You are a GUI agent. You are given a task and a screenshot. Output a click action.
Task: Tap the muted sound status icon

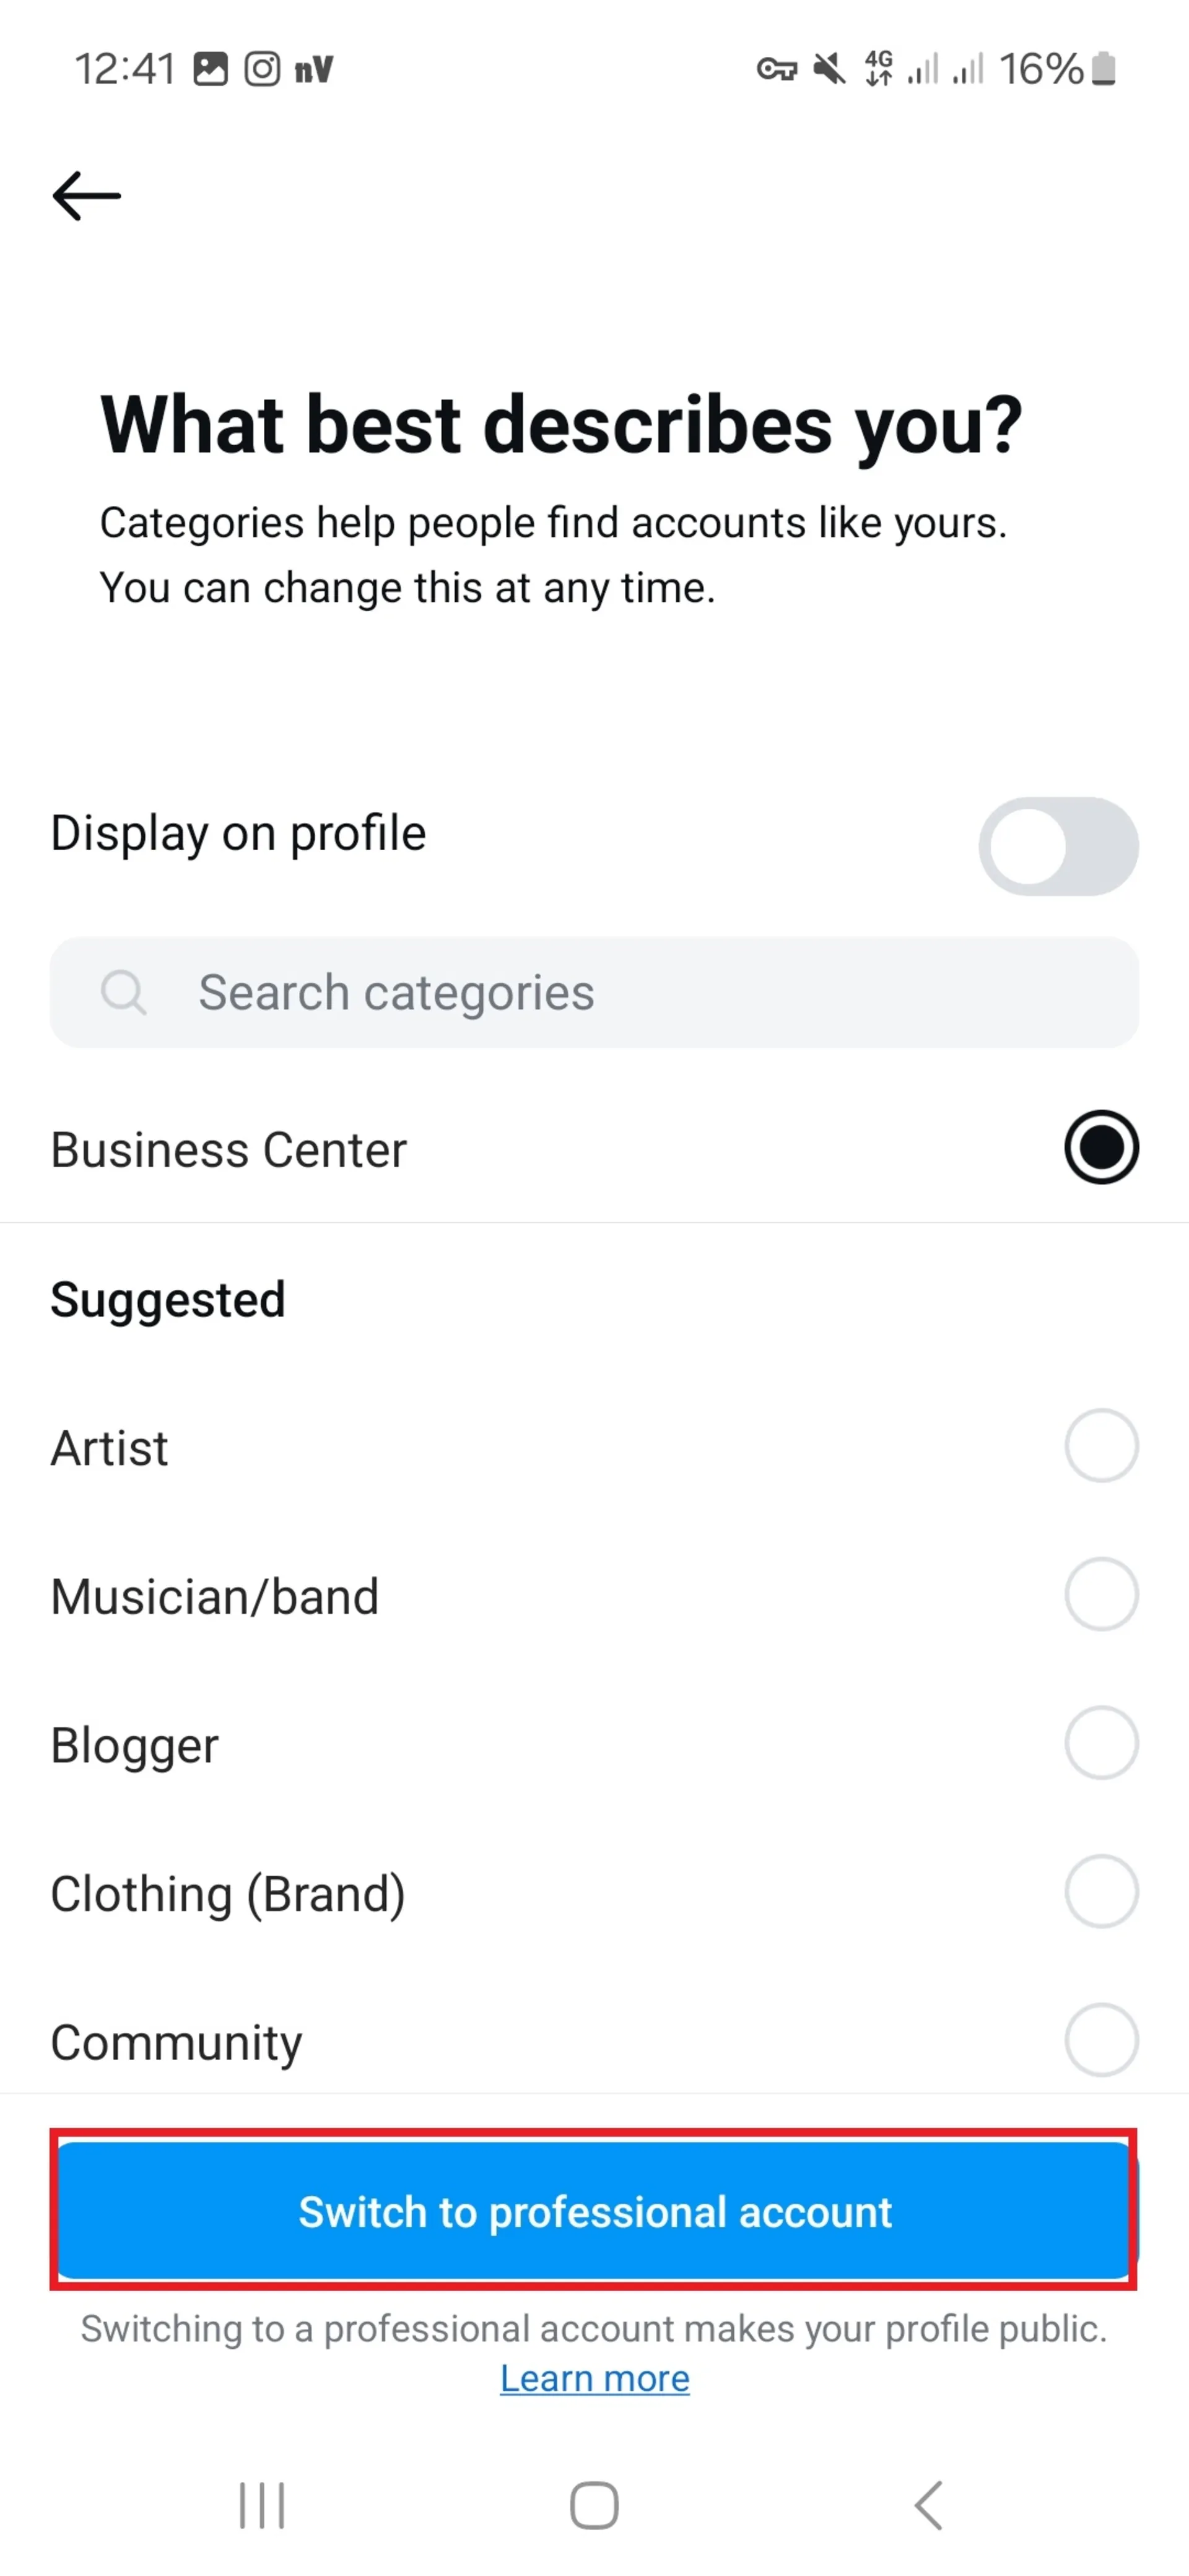point(828,69)
